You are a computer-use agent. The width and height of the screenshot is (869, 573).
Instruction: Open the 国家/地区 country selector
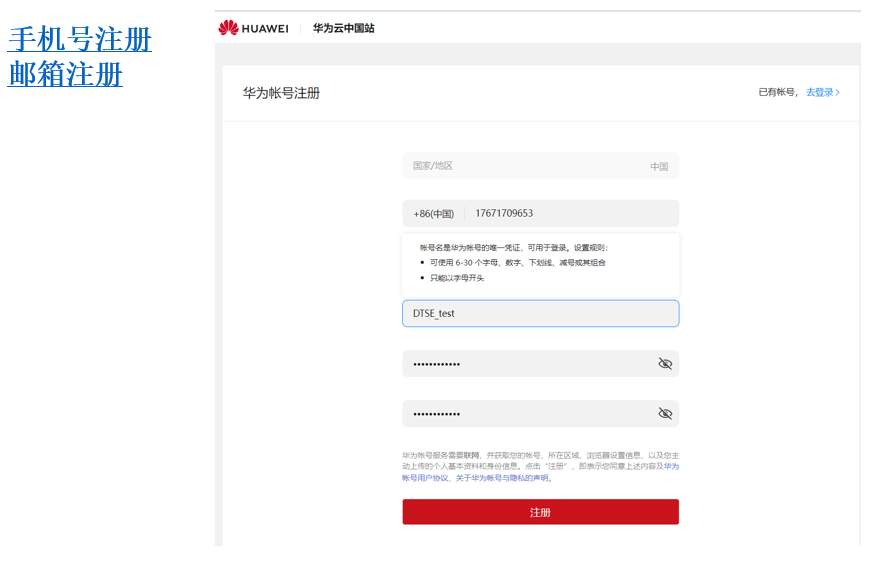(540, 166)
